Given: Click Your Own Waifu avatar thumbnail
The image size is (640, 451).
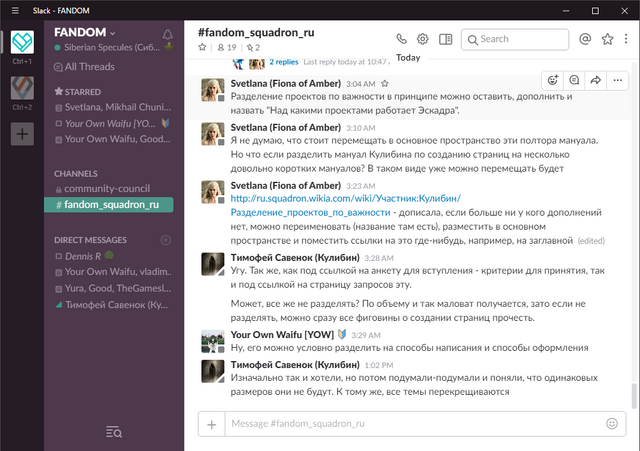Looking at the screenshot, I should (x=213, y=341).
